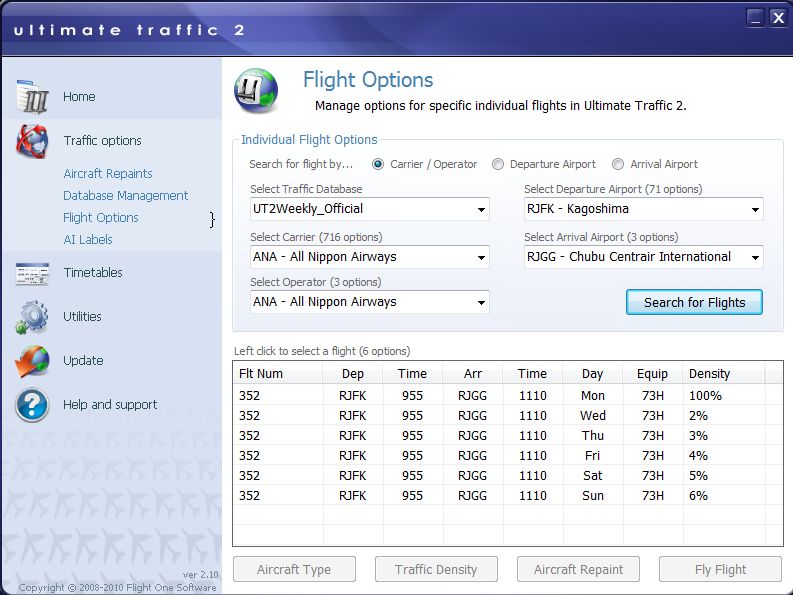
Task: Close the Ultimate Traffic 2 window
Action: [x=778, y=18]
